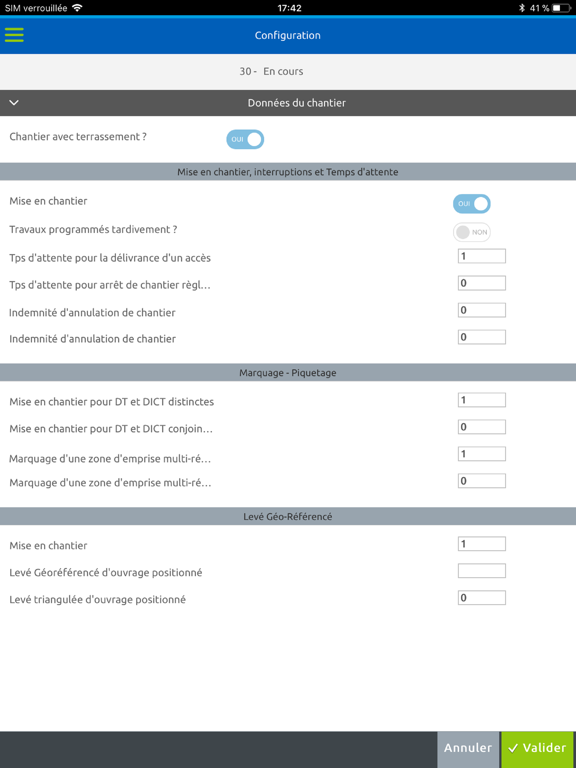Tap the battery icon in status bar

point(562,8)
